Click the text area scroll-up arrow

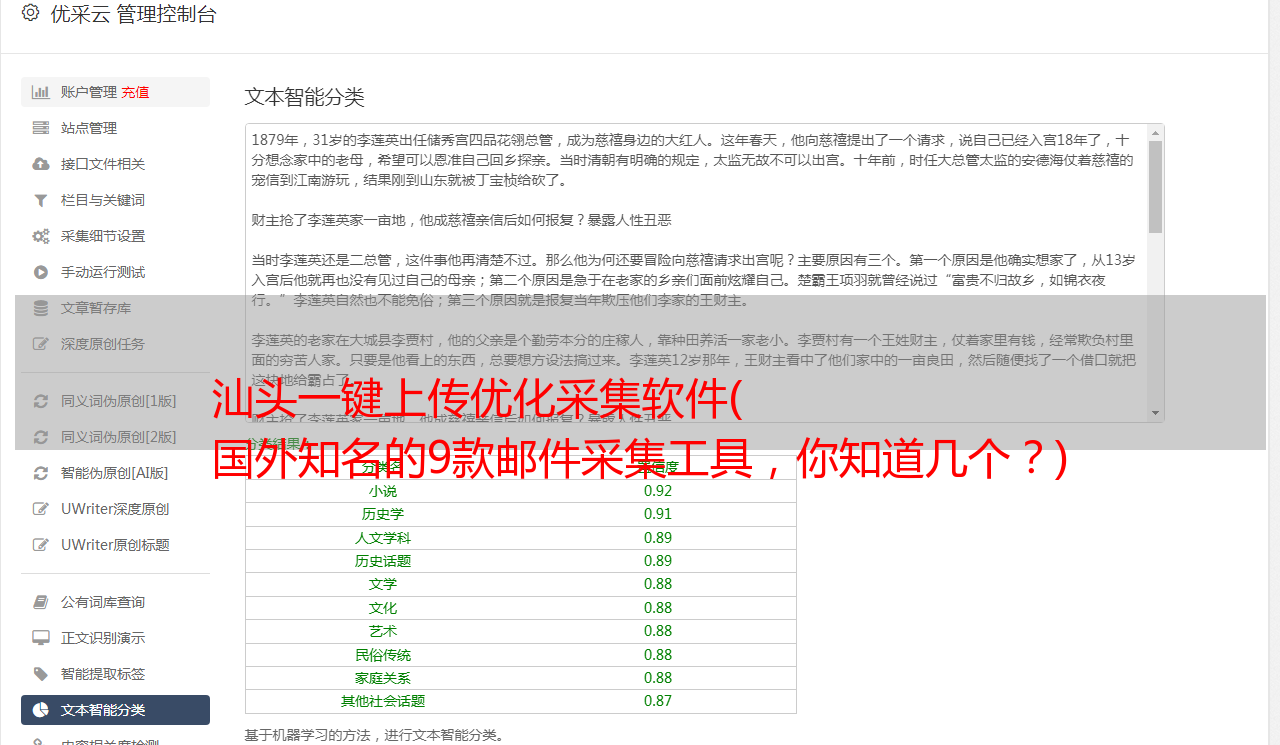[1155, 132]
